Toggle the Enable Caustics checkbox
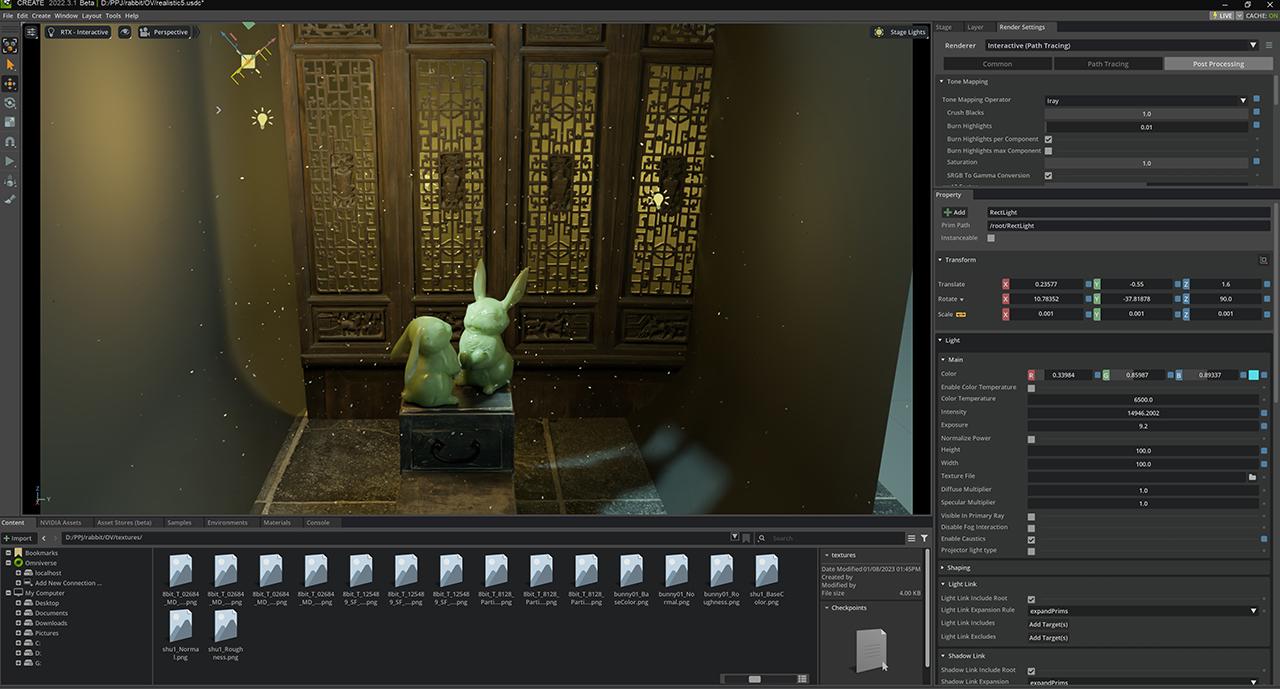Viewport: 1280px width, 689px height. tap(1031, 539)
